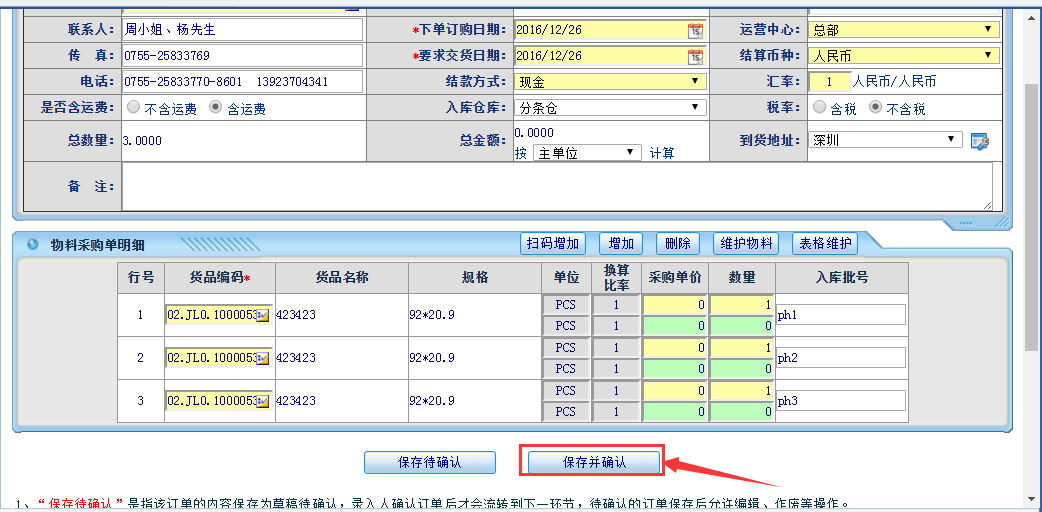Open the 结算币种 currency dropdown
The image size is (1042, 512).
[904, 56]
